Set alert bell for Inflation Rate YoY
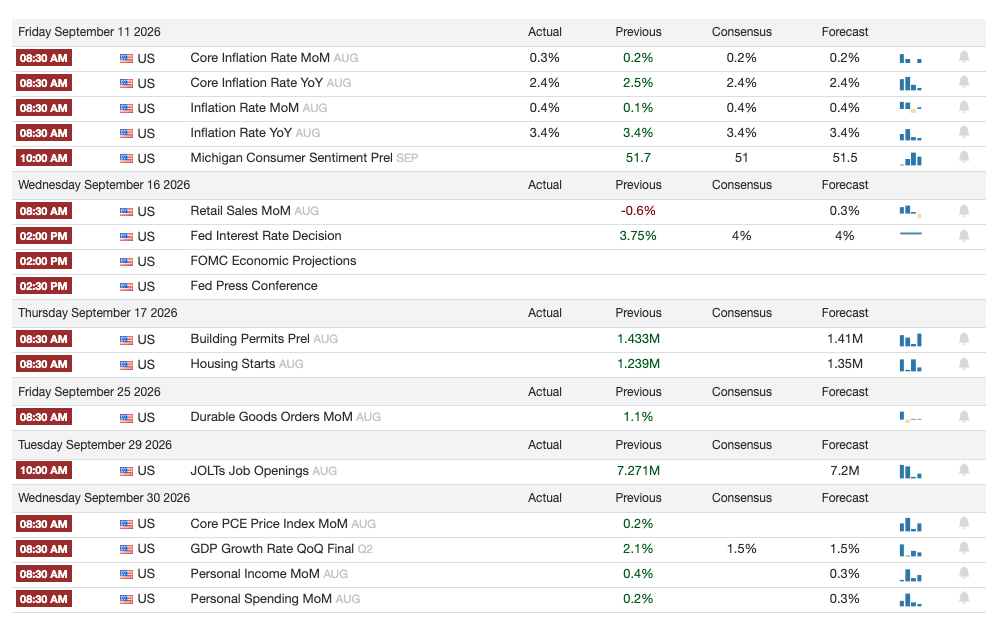Viewport: 1004px width, 622px height. (x=964, y=133)
